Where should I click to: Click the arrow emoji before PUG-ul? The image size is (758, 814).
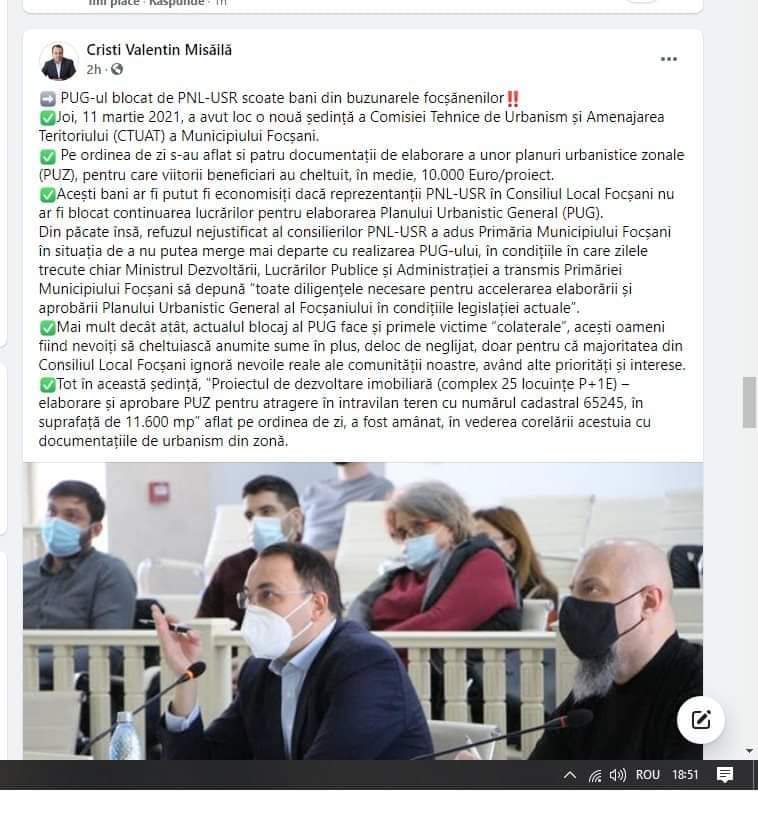[47, 99]
